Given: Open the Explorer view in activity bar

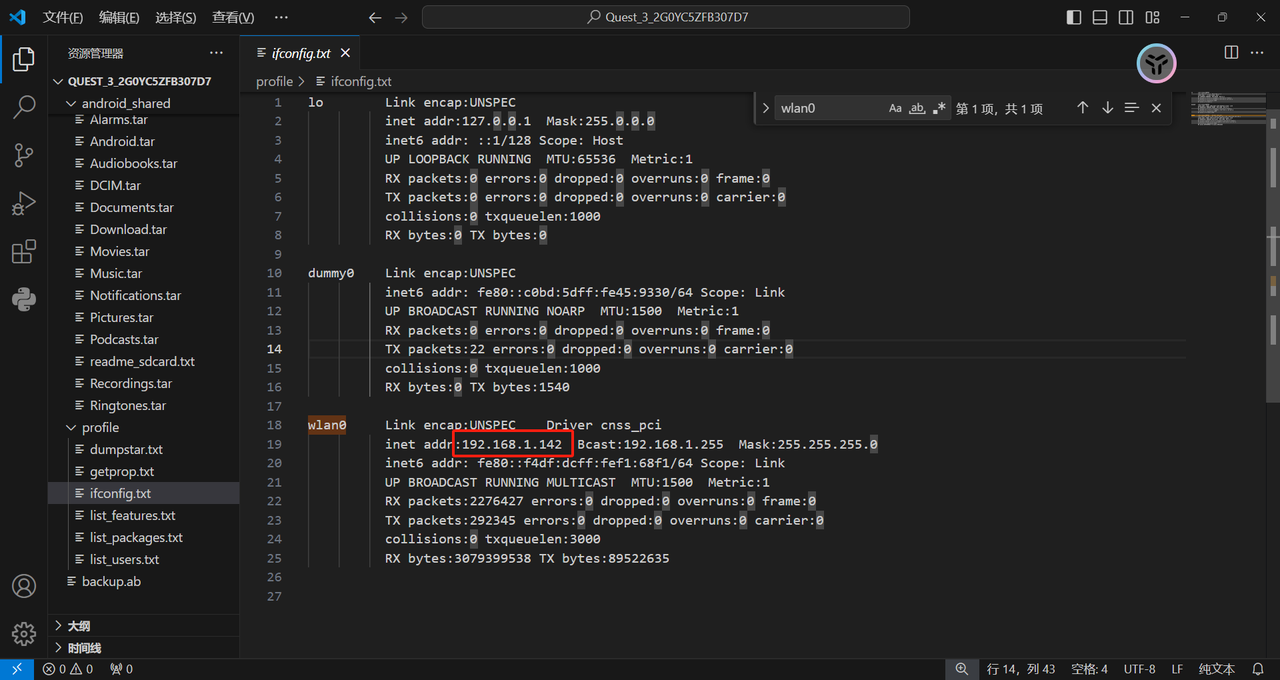Looking at the screenshot, I should [24, 60].
